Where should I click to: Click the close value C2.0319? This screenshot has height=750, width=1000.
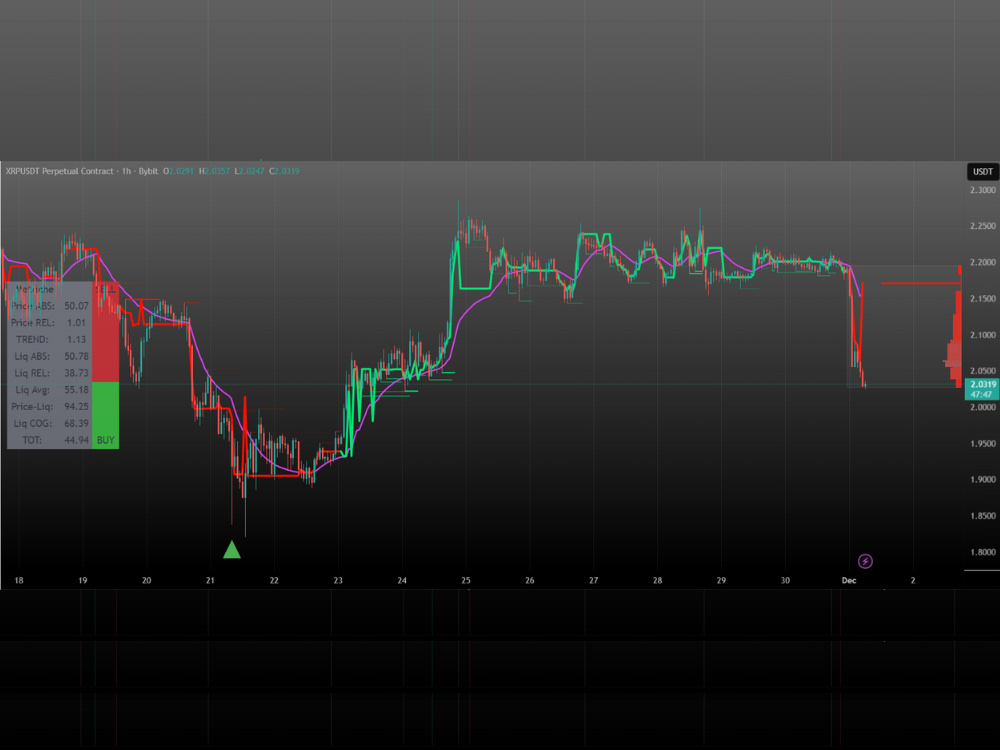click(284, 171)
